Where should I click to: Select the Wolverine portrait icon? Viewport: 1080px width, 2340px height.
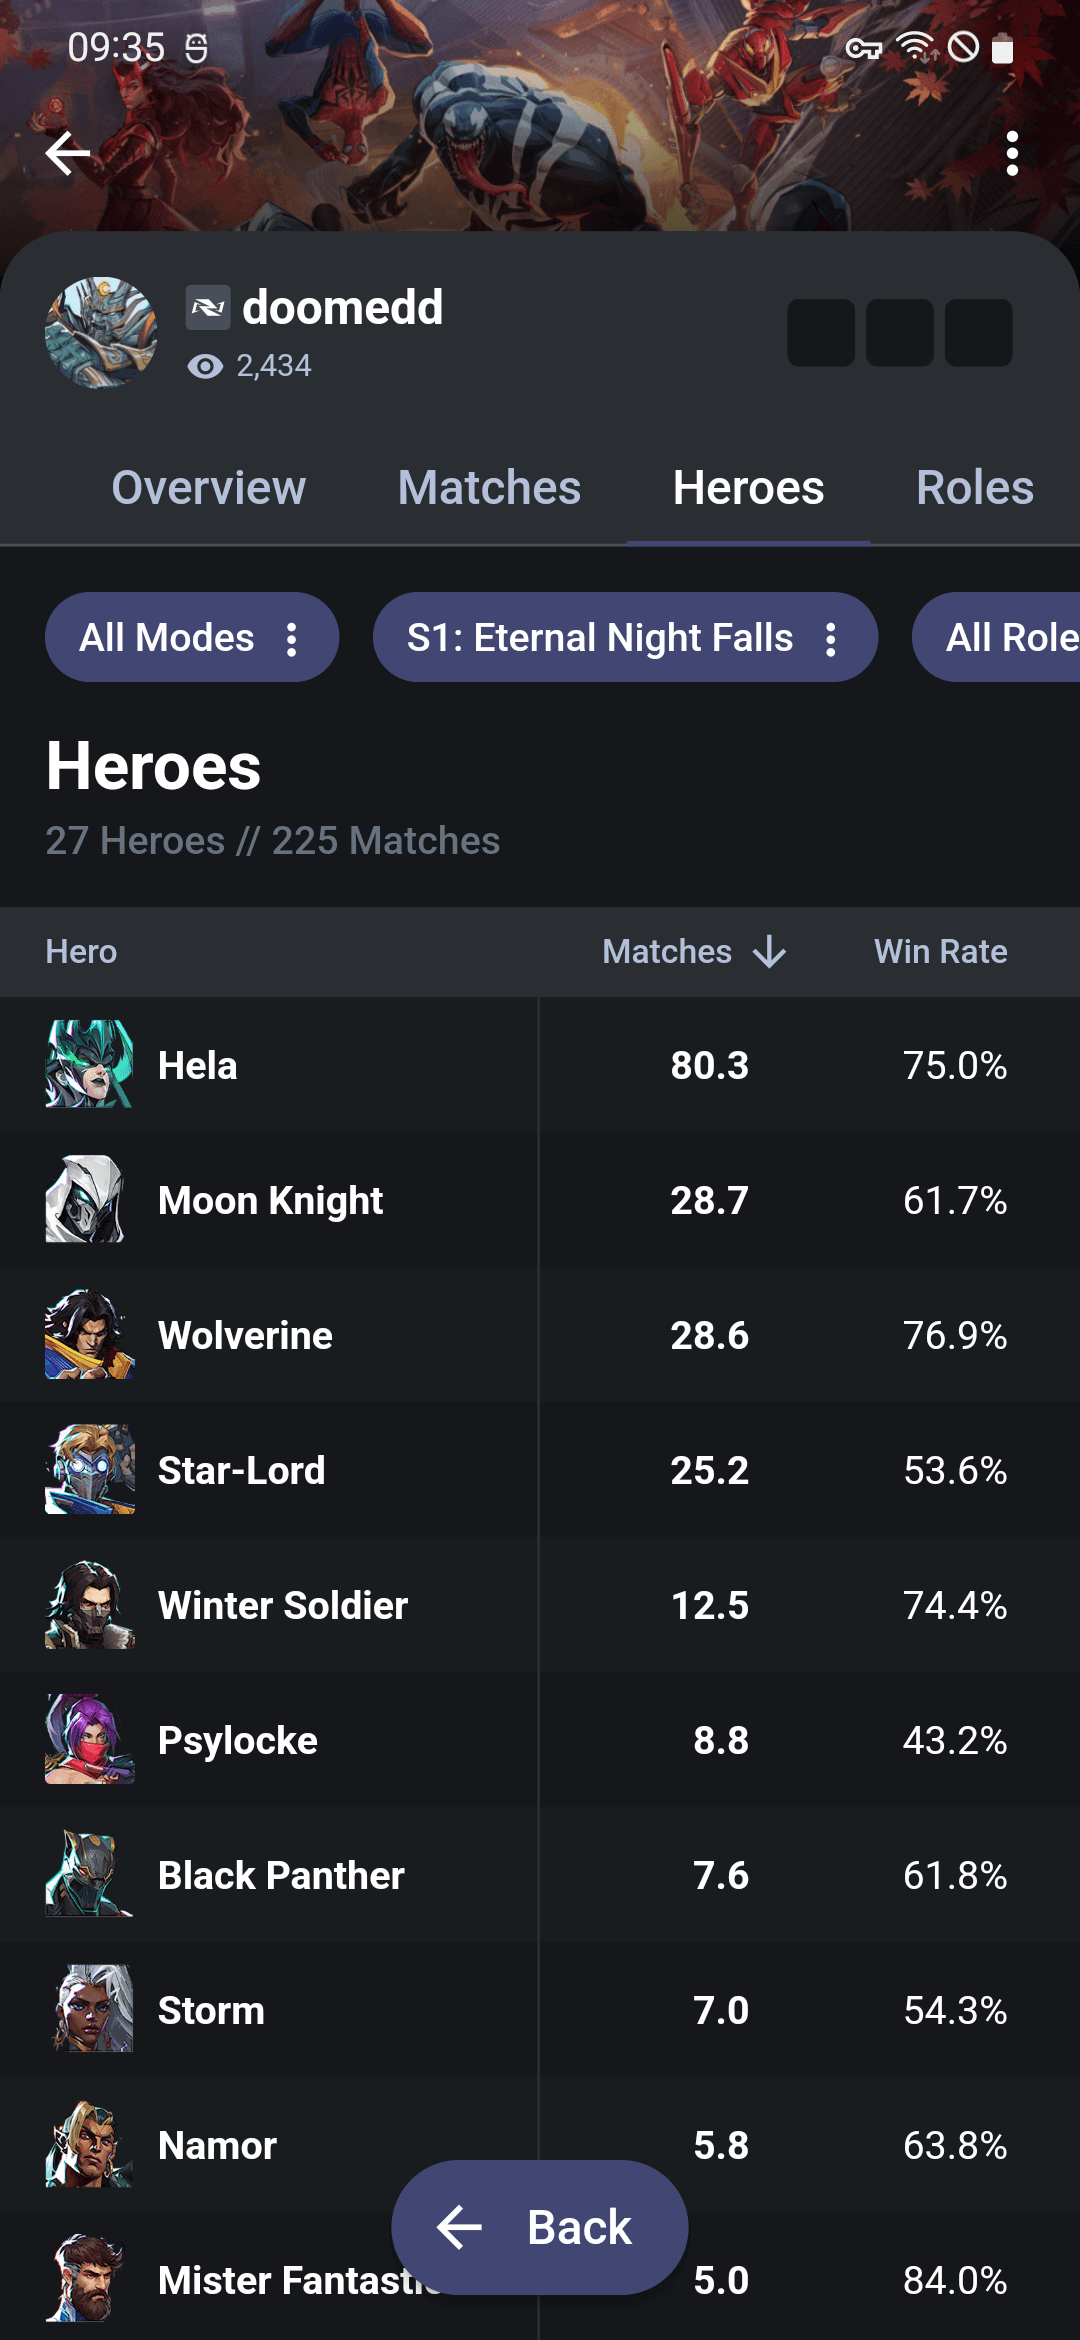point(90,1335)
